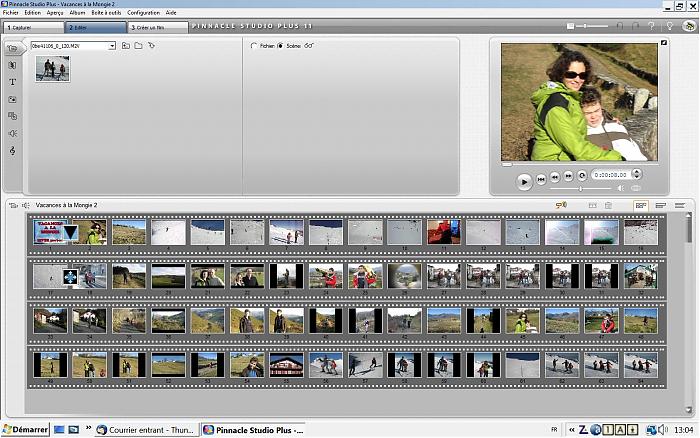This screenshot has height=438, width=700.
Task: Click the redo arrow icon in top bar
Action: [x=635, y=26]
